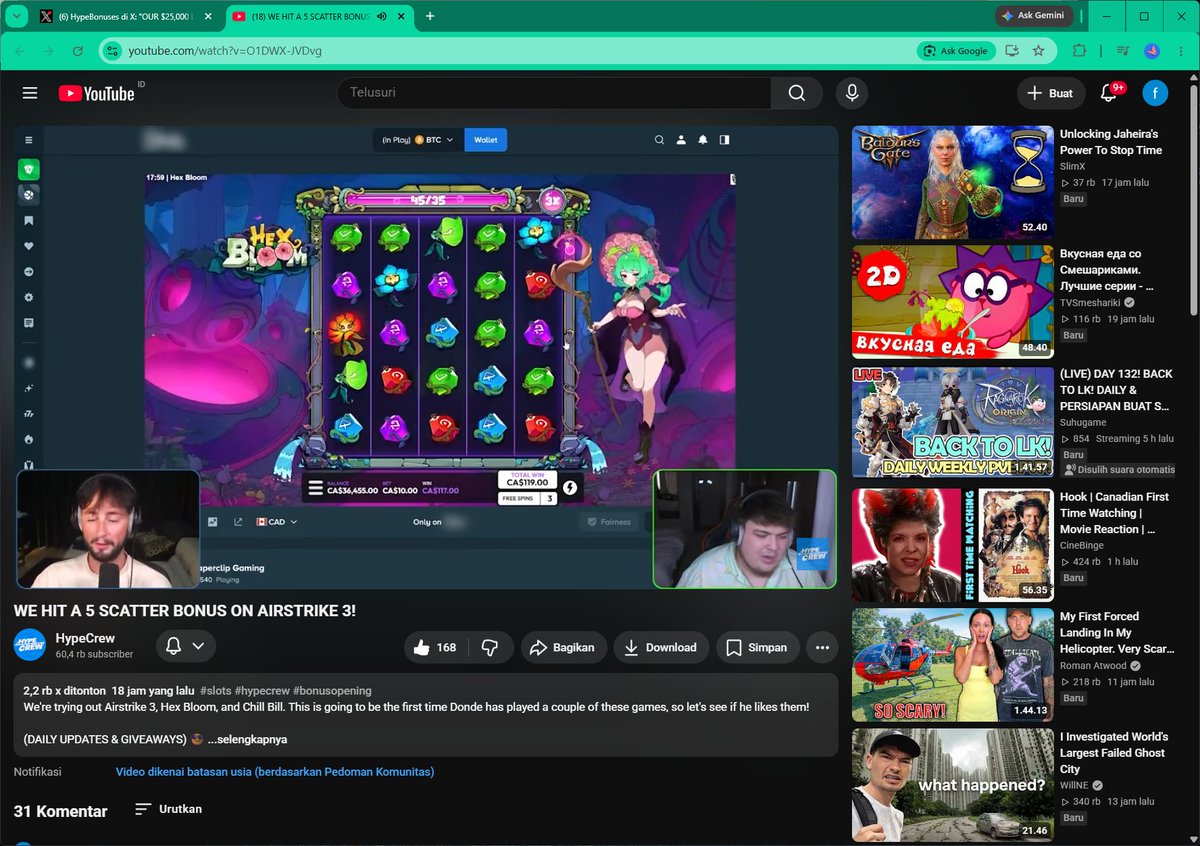Image resolution: width=1200 pixels, height=846 pixels.
Task: Open Hook movie reaction thumbnail
Action: coord(953,545)
